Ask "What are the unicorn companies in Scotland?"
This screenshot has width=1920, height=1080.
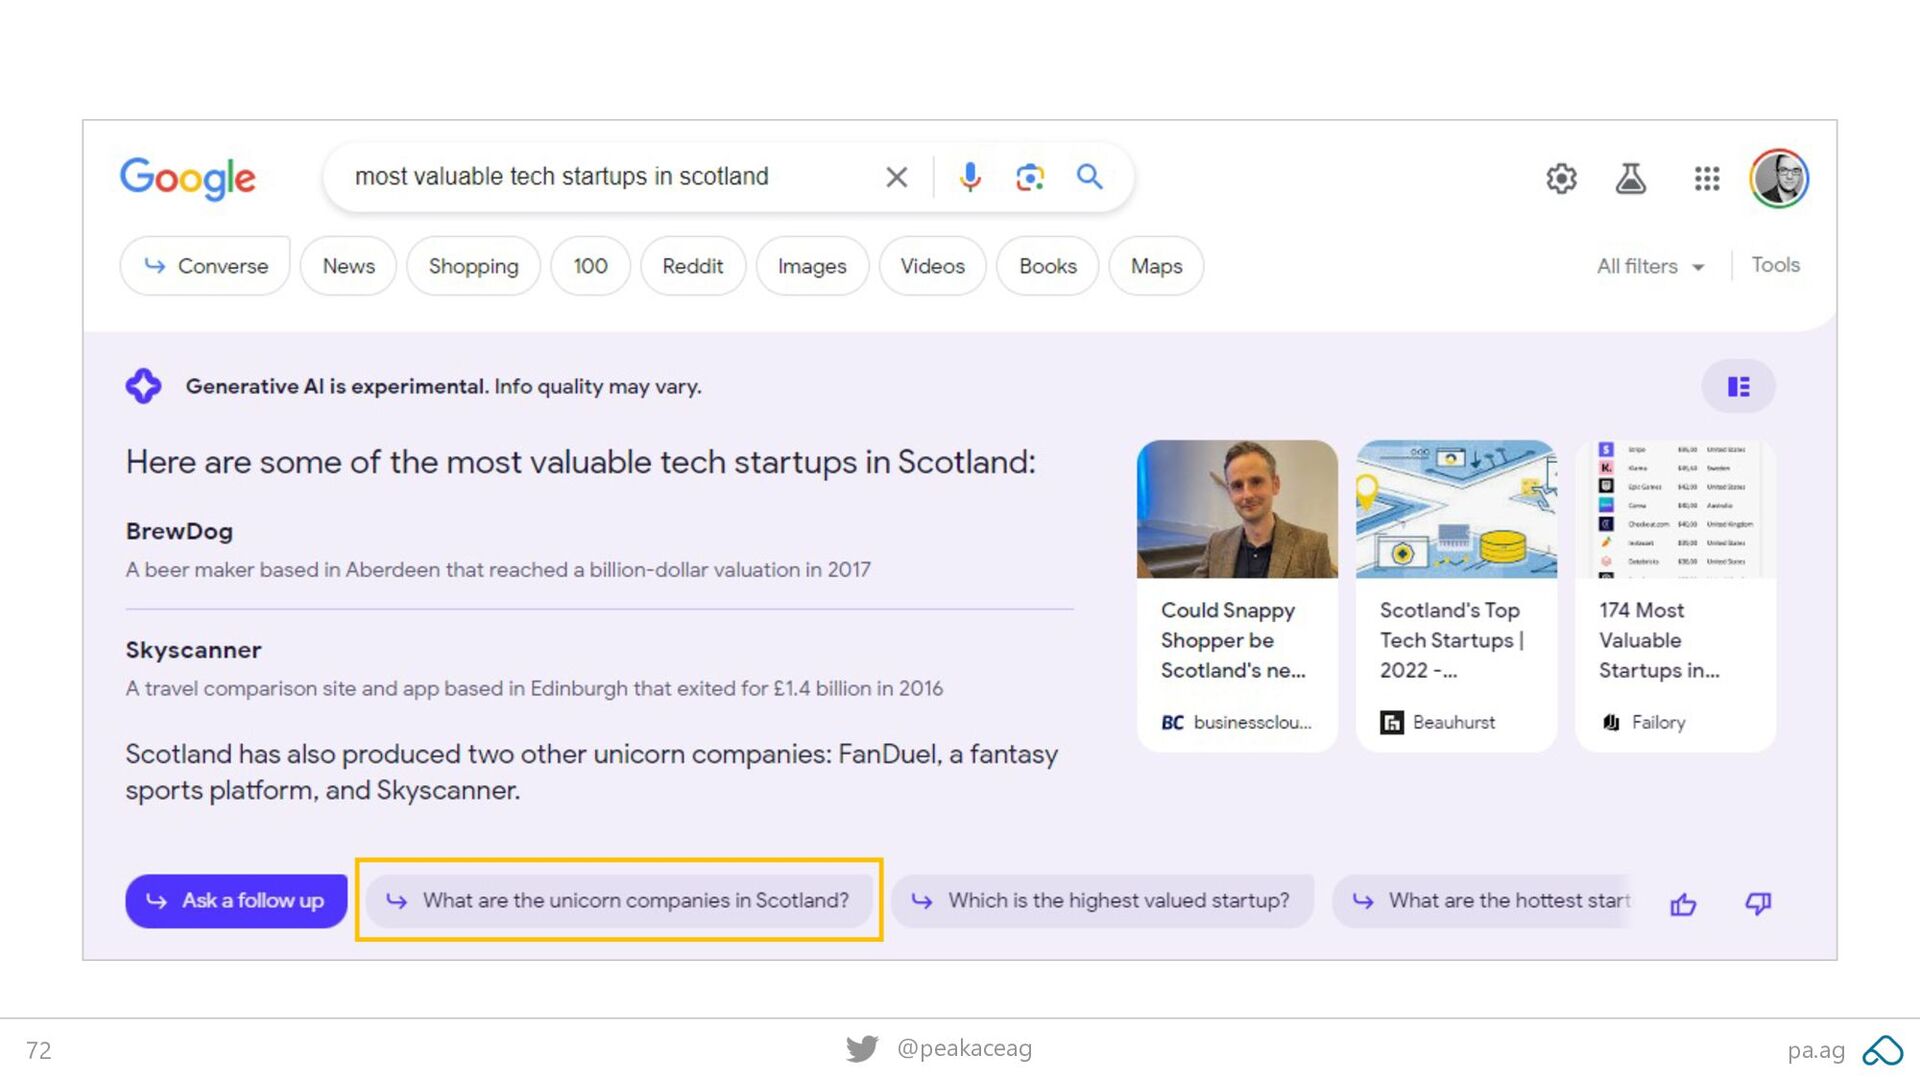[619, 901]
